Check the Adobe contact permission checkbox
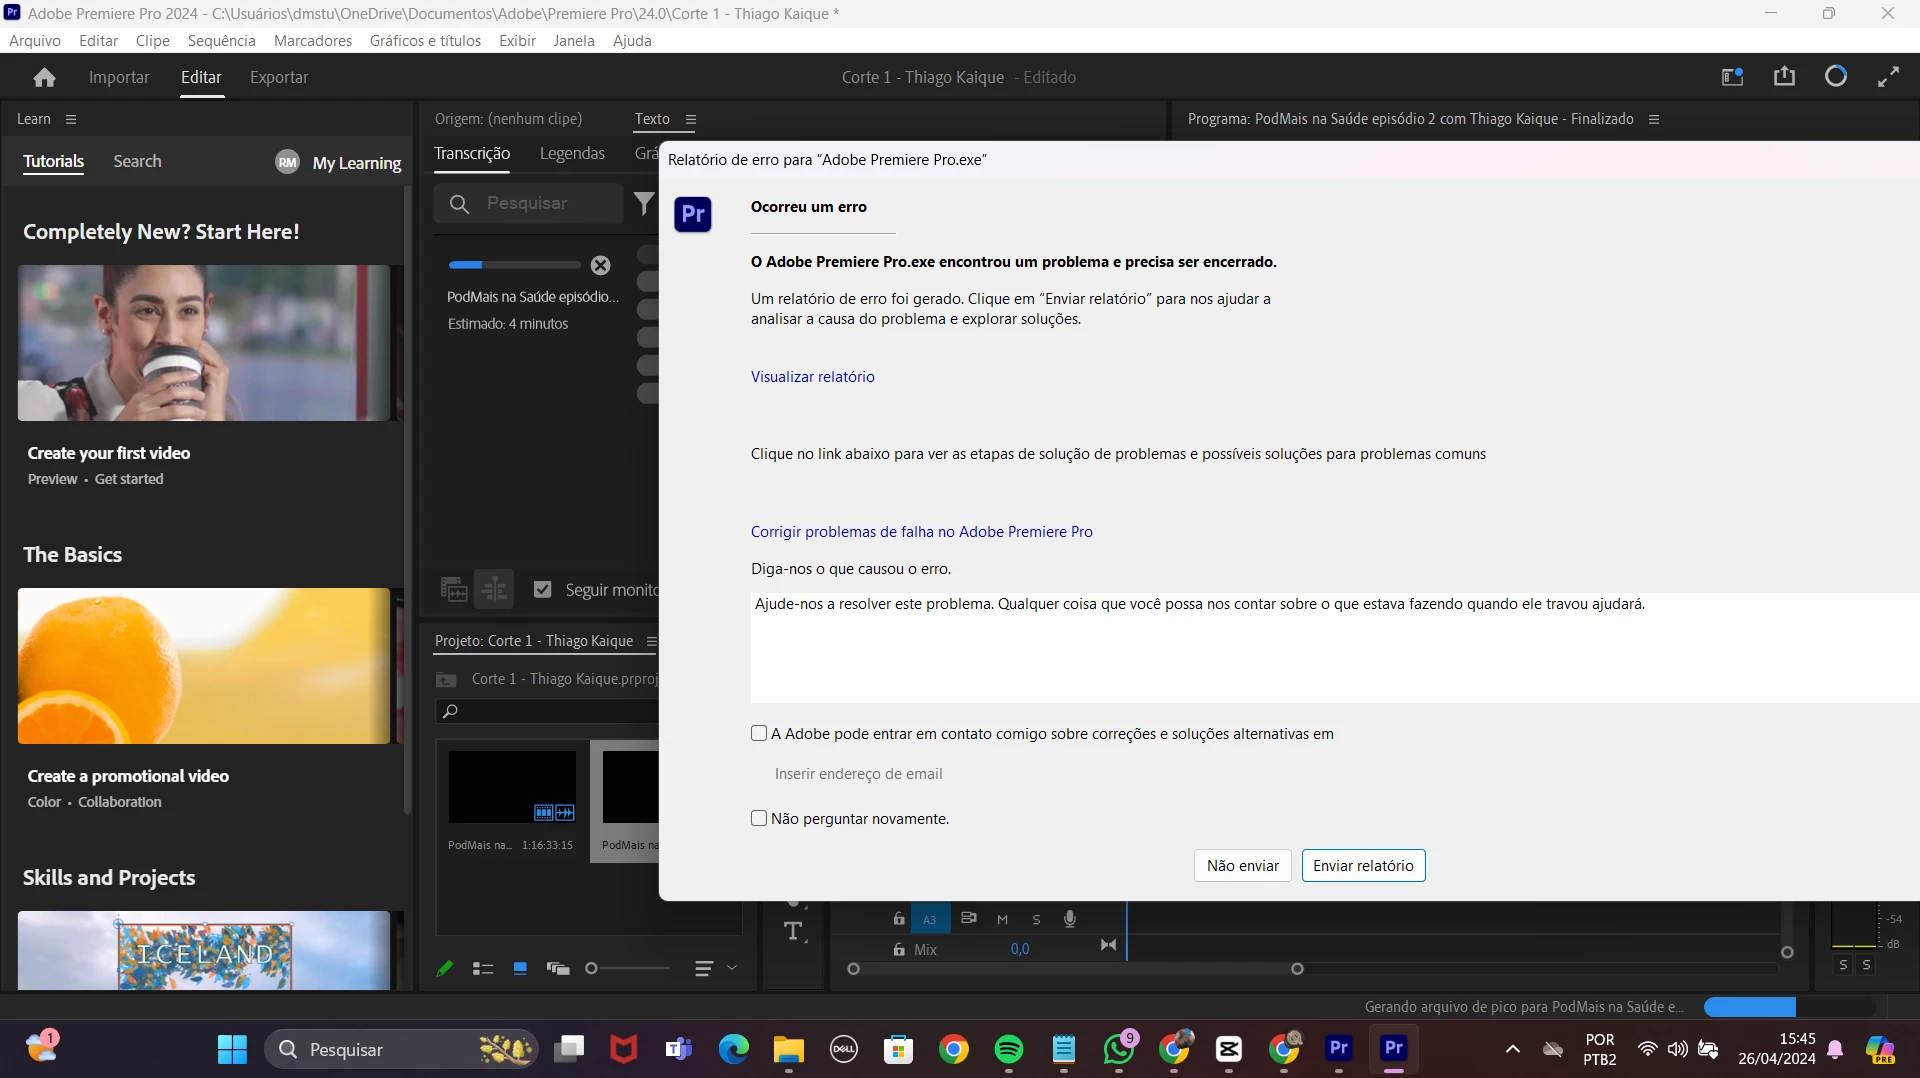The height and width of the screenshot is (1078, 1920). [759, 734]
